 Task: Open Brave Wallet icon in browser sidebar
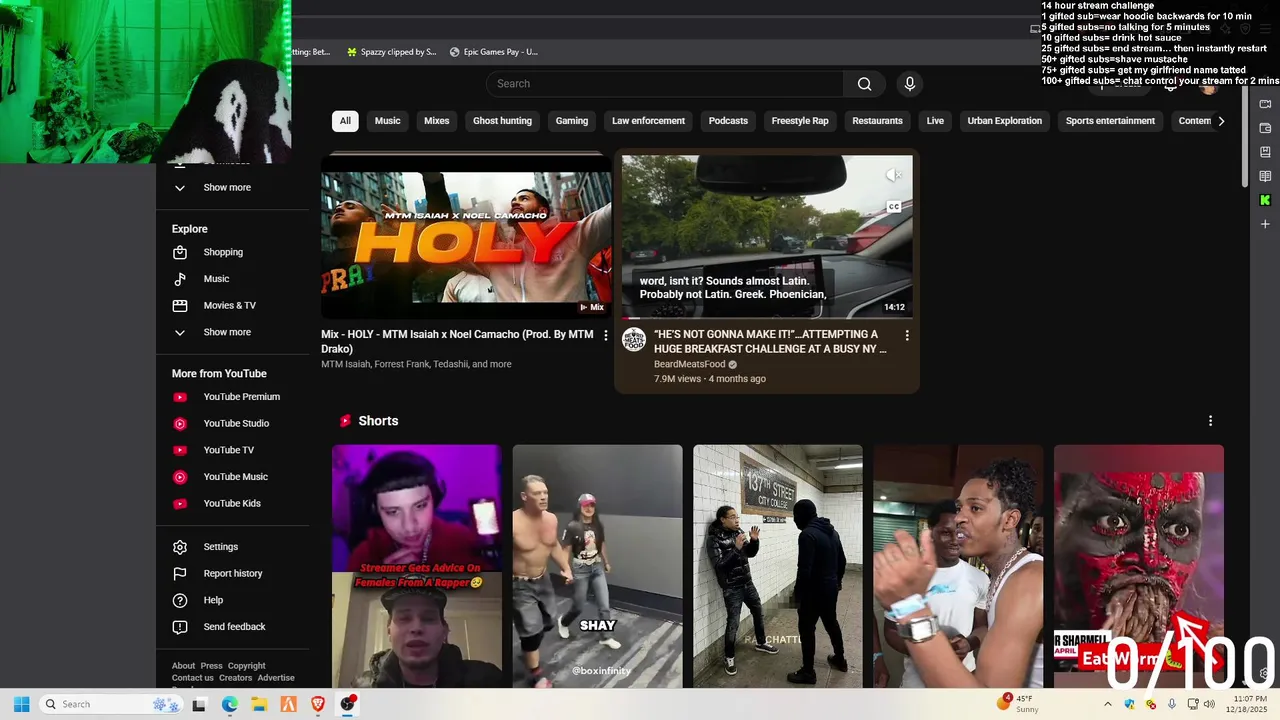(1265, 128)
